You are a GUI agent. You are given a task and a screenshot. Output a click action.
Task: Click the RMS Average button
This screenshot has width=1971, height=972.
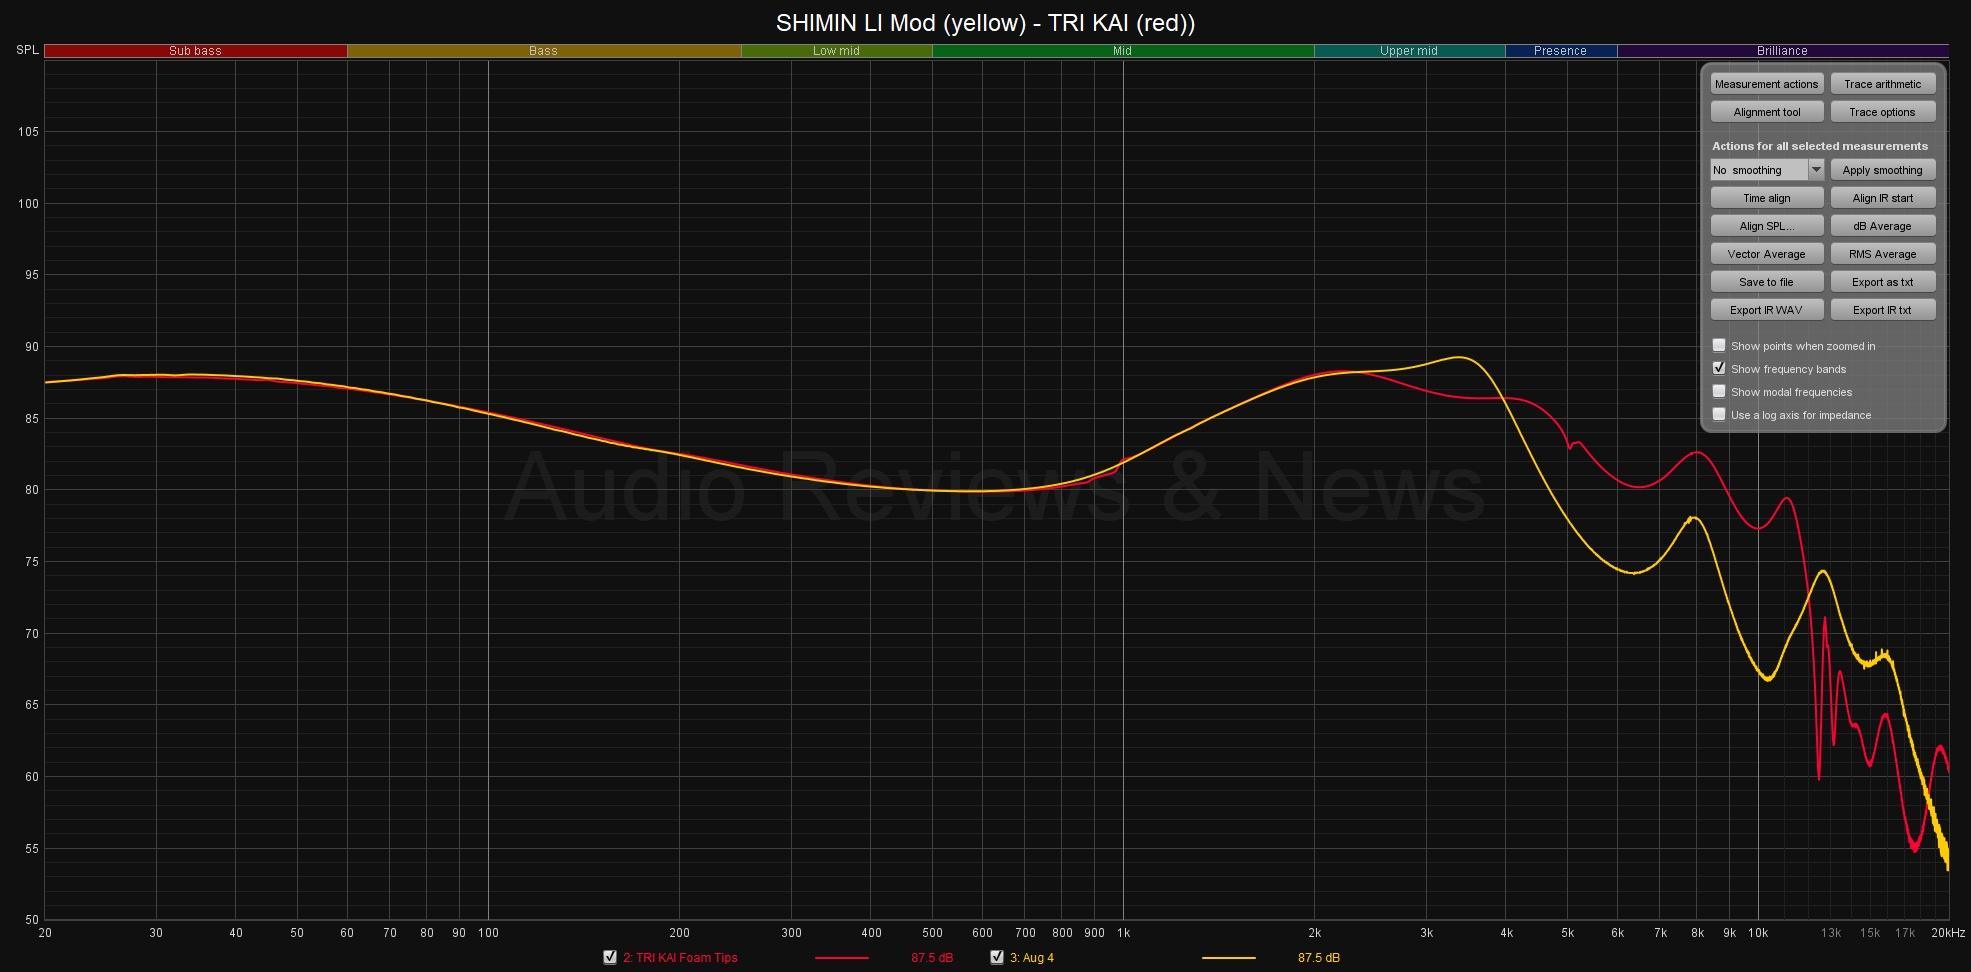click(1882, 254)
